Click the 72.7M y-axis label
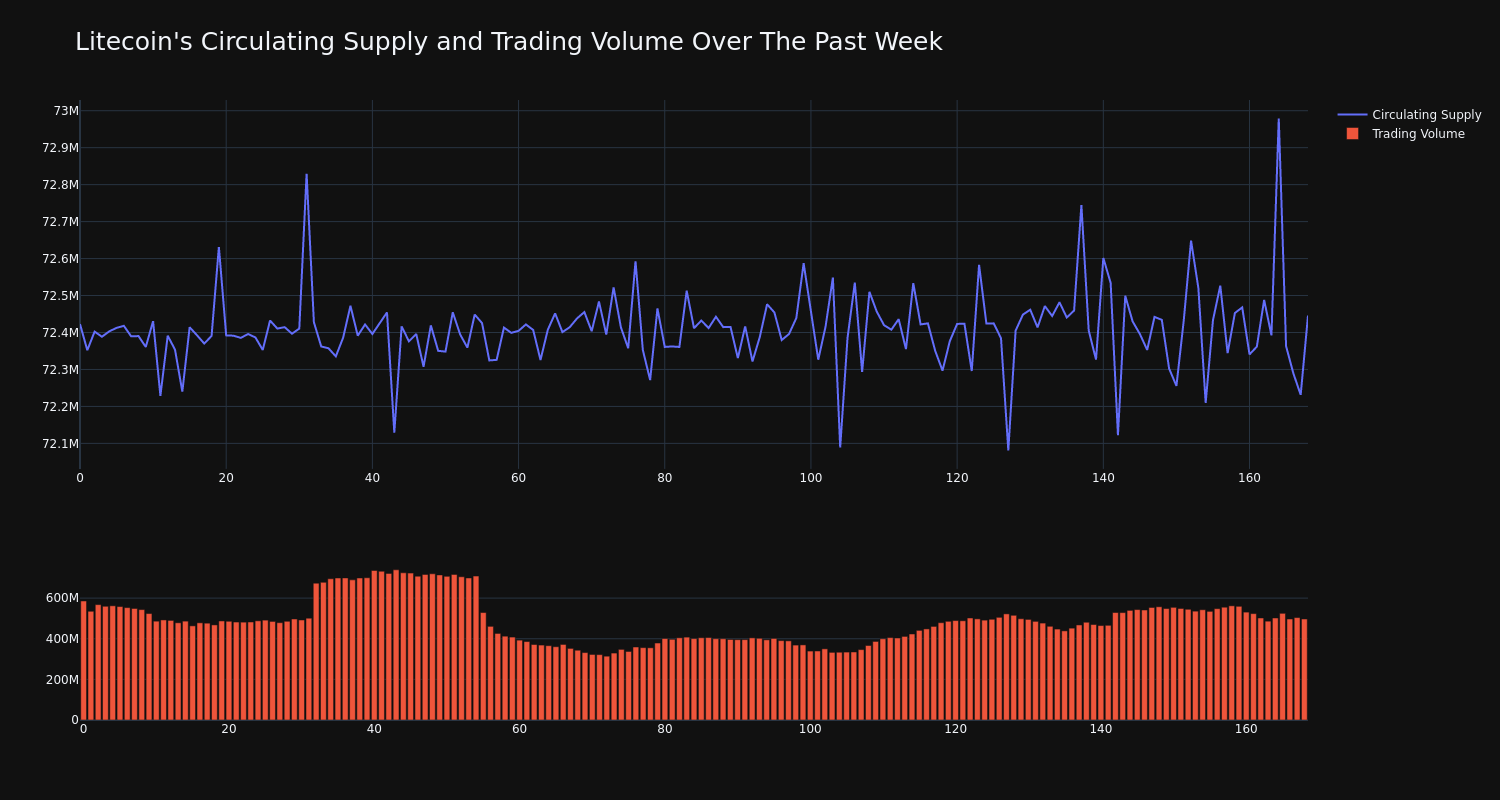This screenshot has height=800, width=1500. 60,222
